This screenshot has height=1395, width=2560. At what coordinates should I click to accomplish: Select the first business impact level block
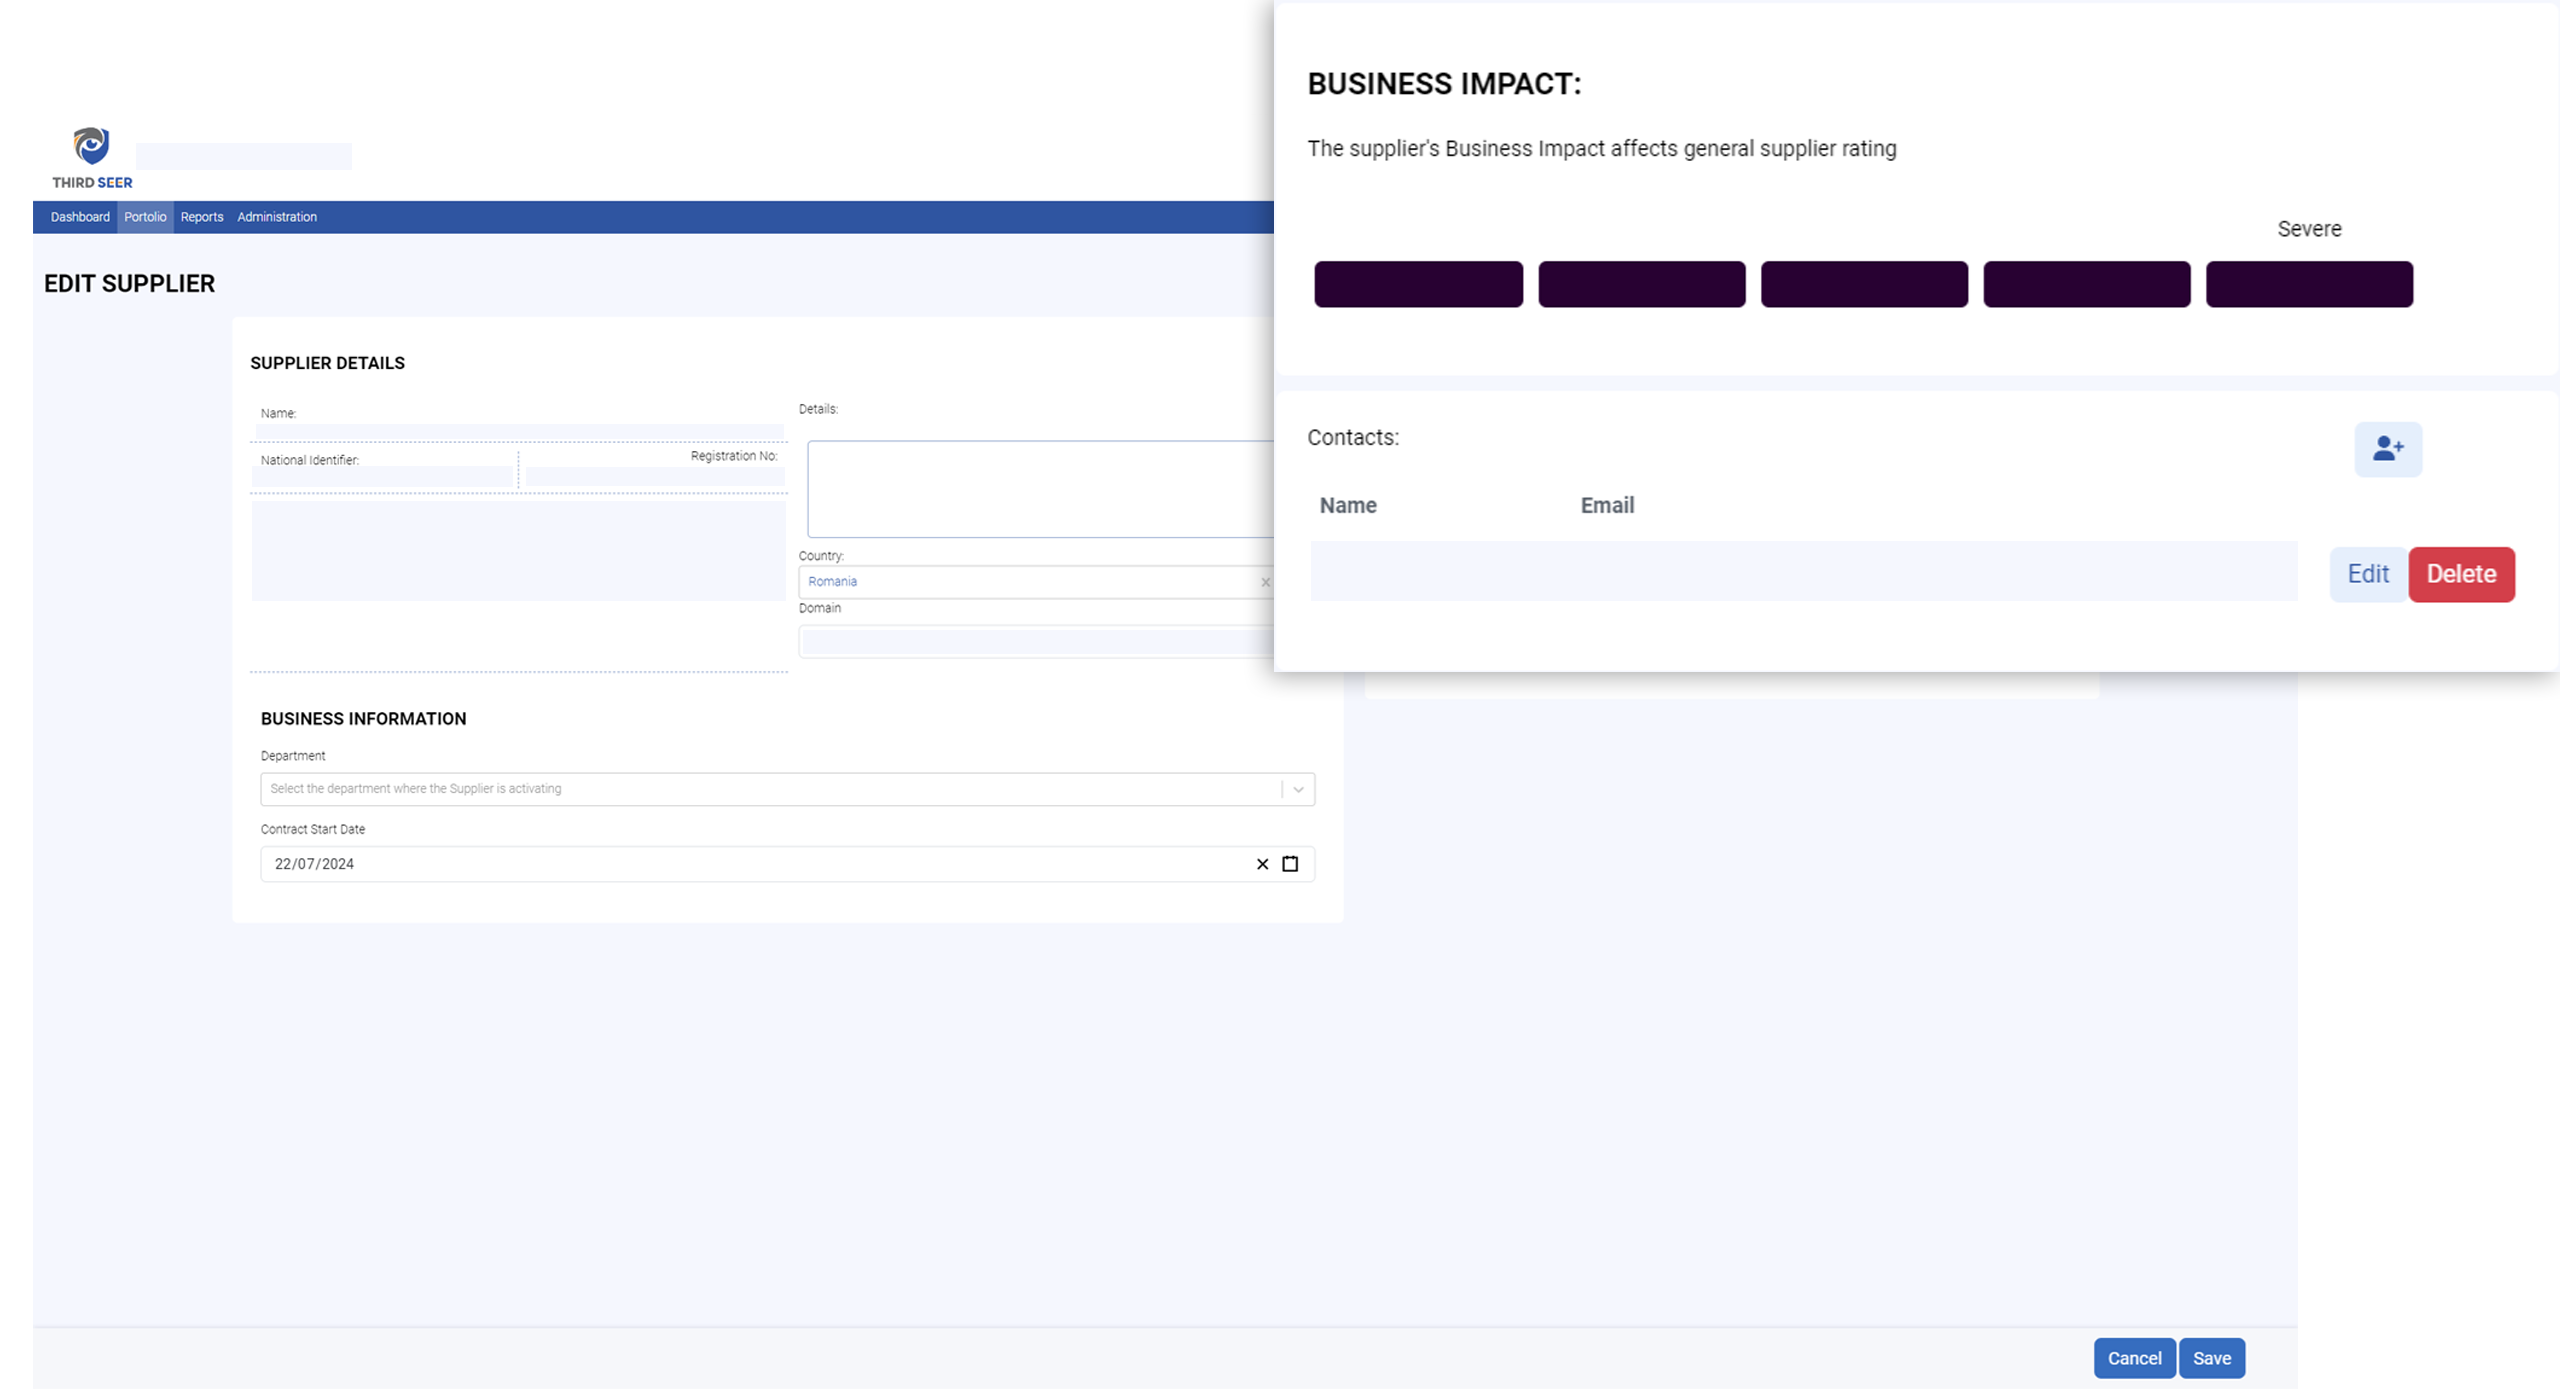1418,284
